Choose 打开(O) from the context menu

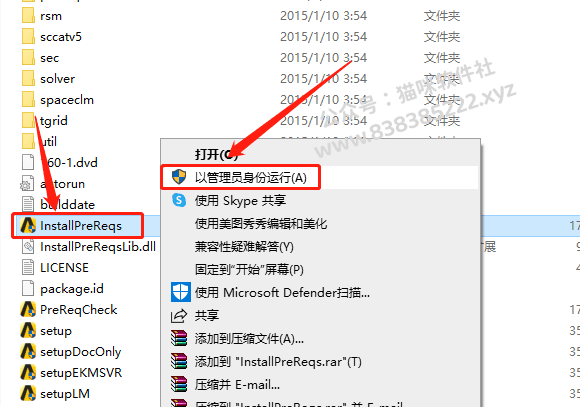tap(216, 154)
